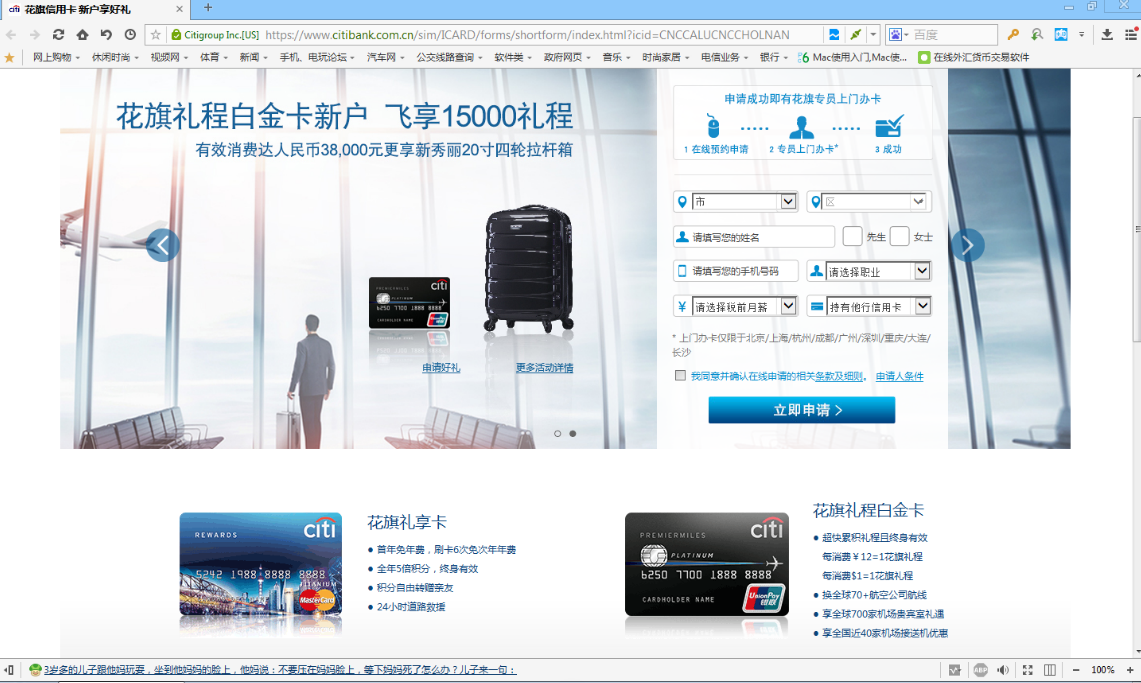1141x683 pixels.
Task: Click the 立即申请 apply button
Action: (x=802, y=410)
